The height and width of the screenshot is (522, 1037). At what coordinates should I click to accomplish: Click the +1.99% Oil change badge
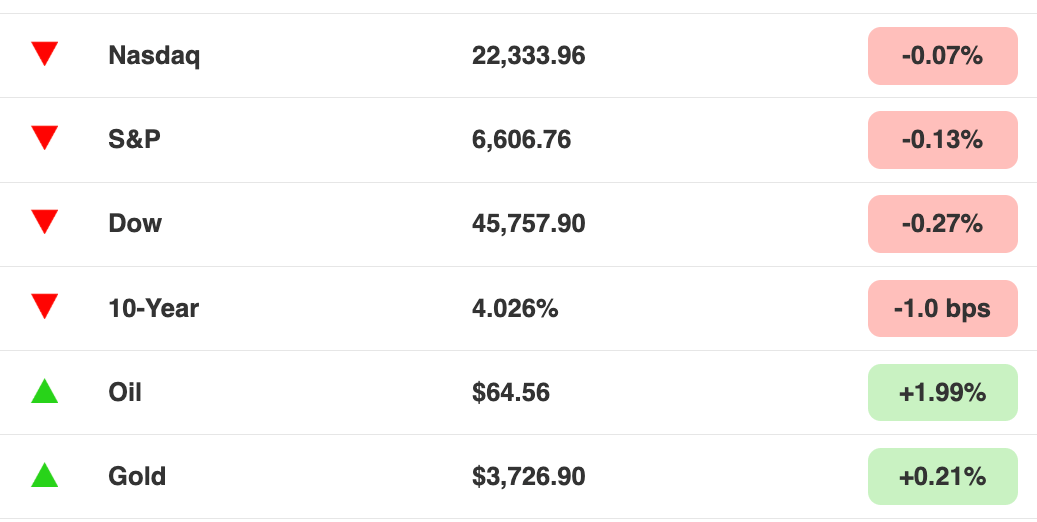pos(942,392)
